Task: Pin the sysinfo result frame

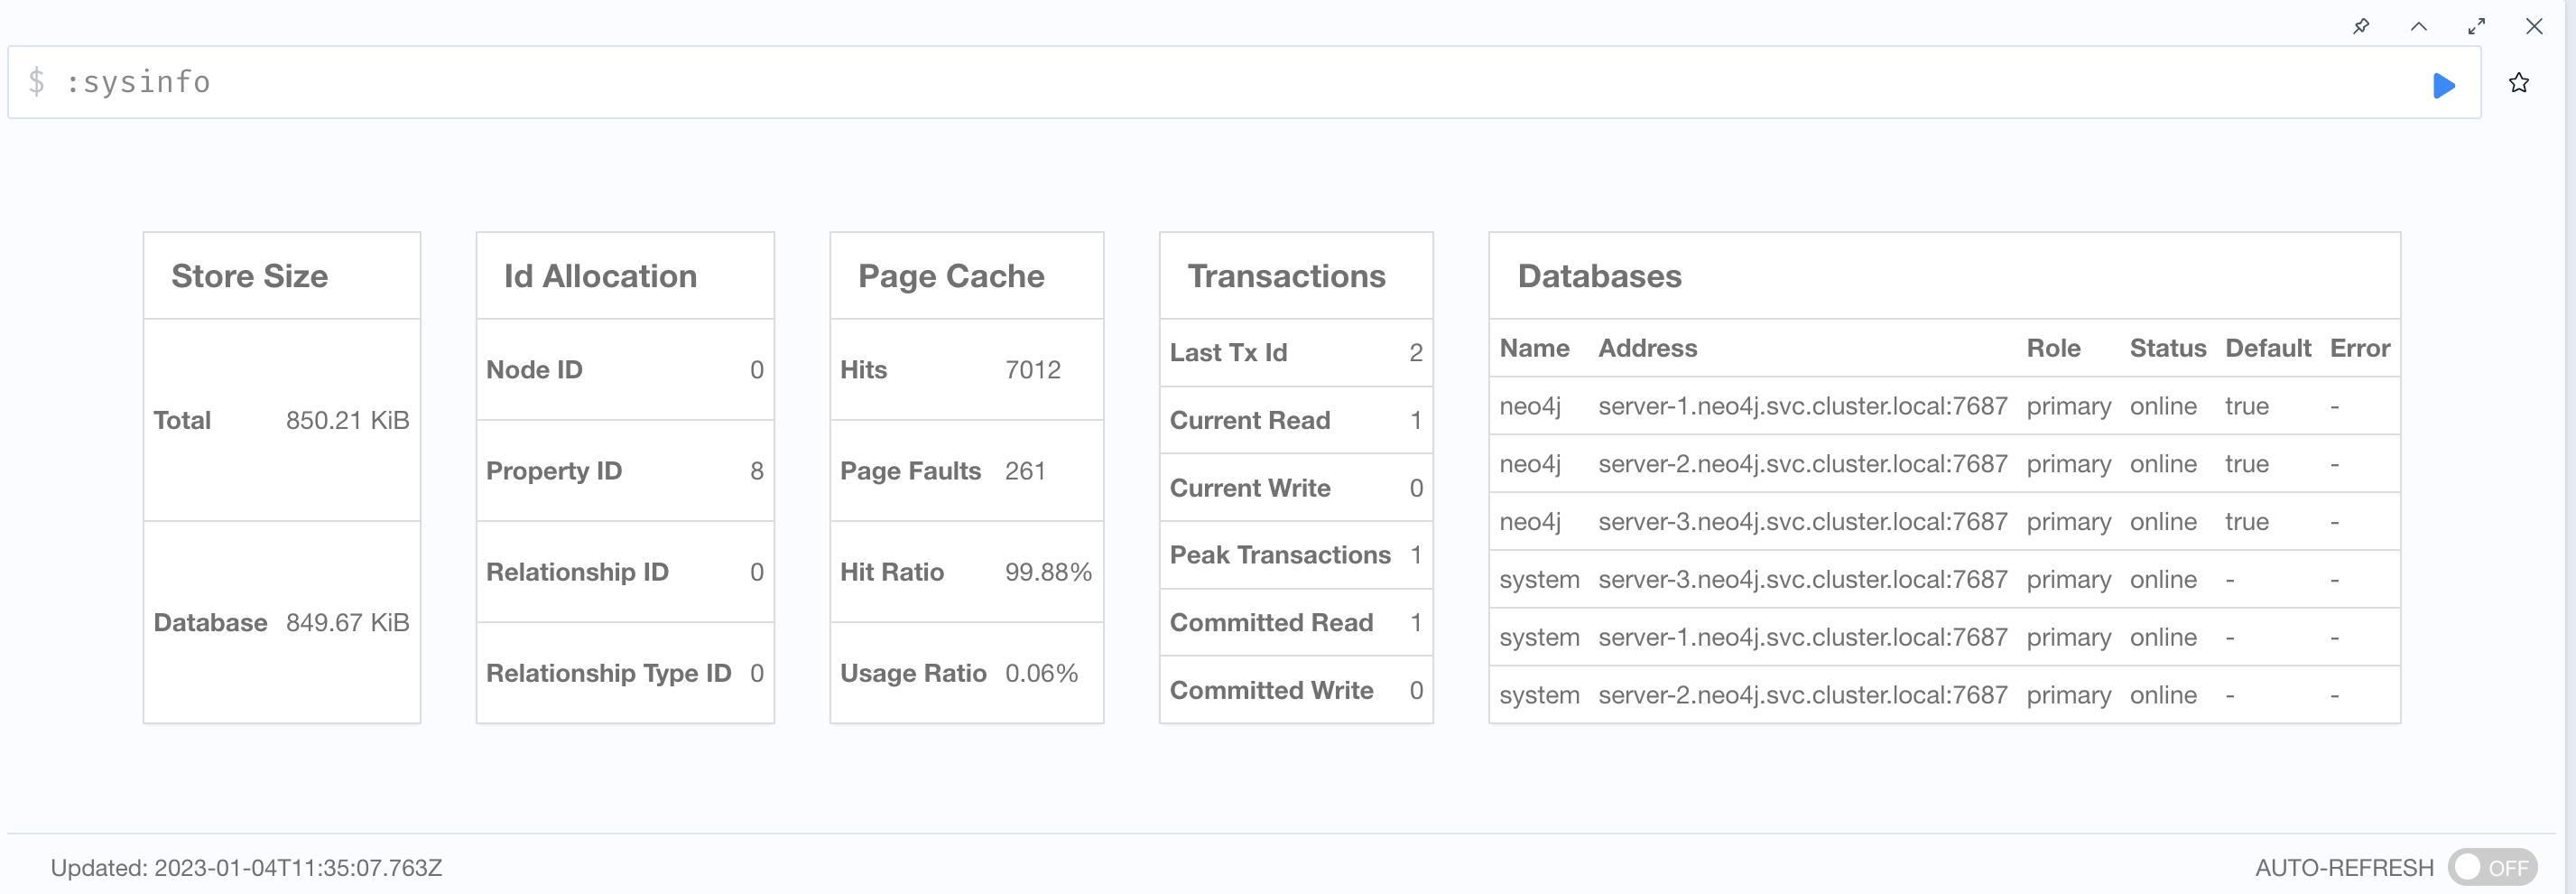Action: tap(2361, 26)
